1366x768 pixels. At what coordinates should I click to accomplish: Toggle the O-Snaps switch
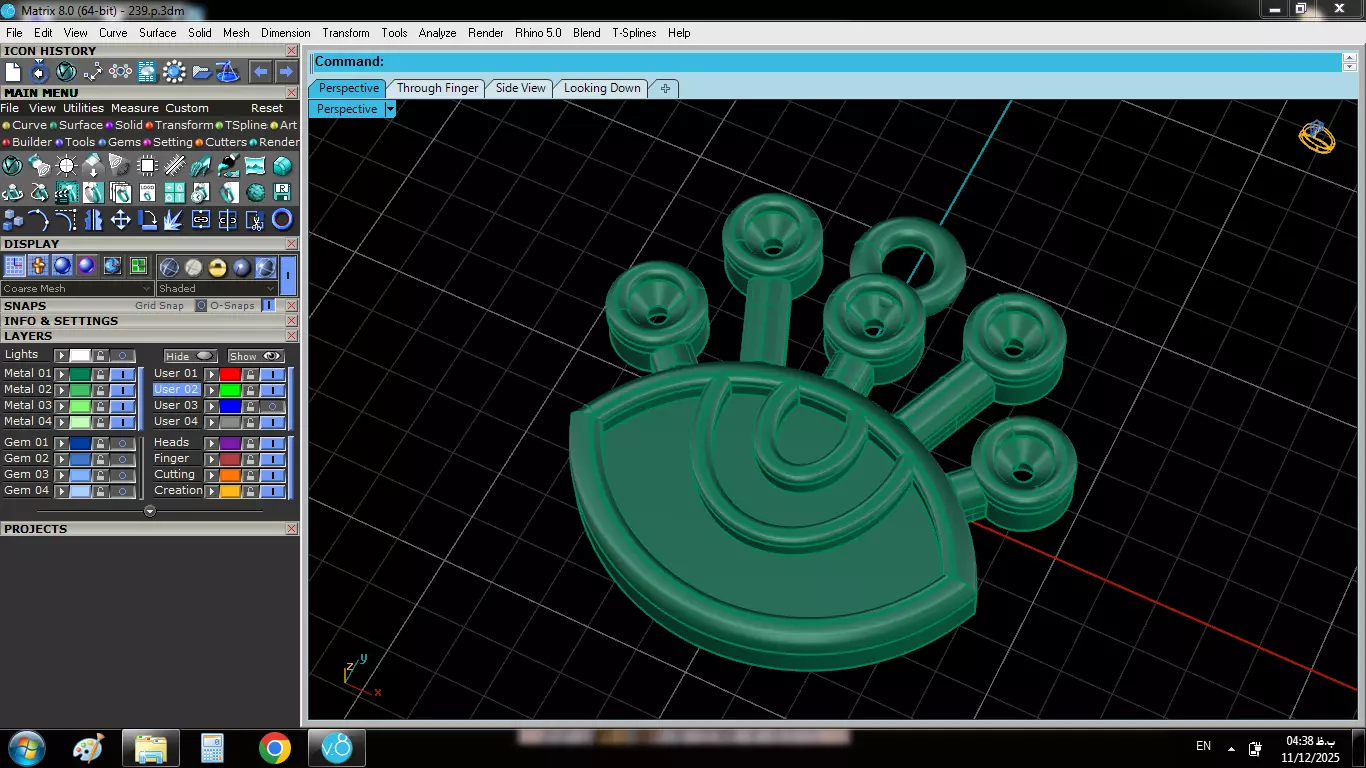[268, 305]
